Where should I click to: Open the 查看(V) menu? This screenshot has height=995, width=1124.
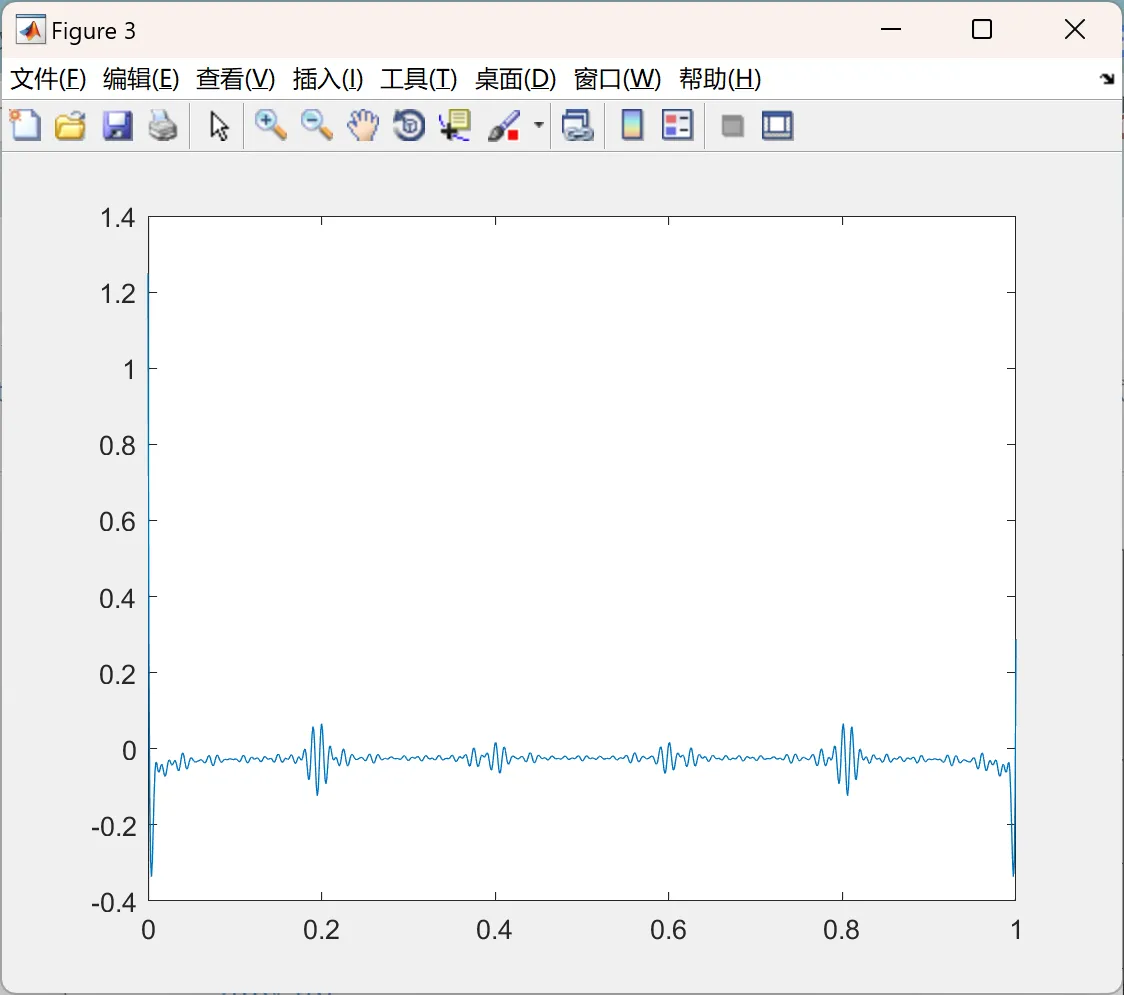(235, 79)
